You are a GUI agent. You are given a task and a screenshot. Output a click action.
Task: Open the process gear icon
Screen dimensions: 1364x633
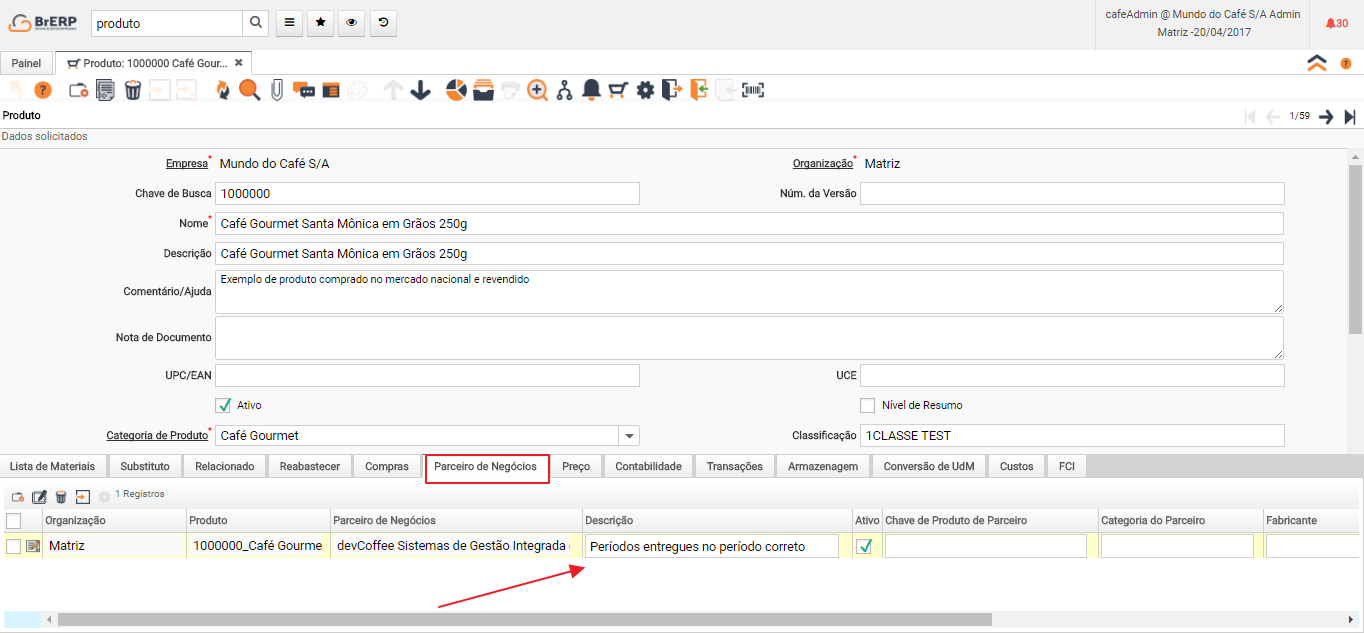pos(645,90)
